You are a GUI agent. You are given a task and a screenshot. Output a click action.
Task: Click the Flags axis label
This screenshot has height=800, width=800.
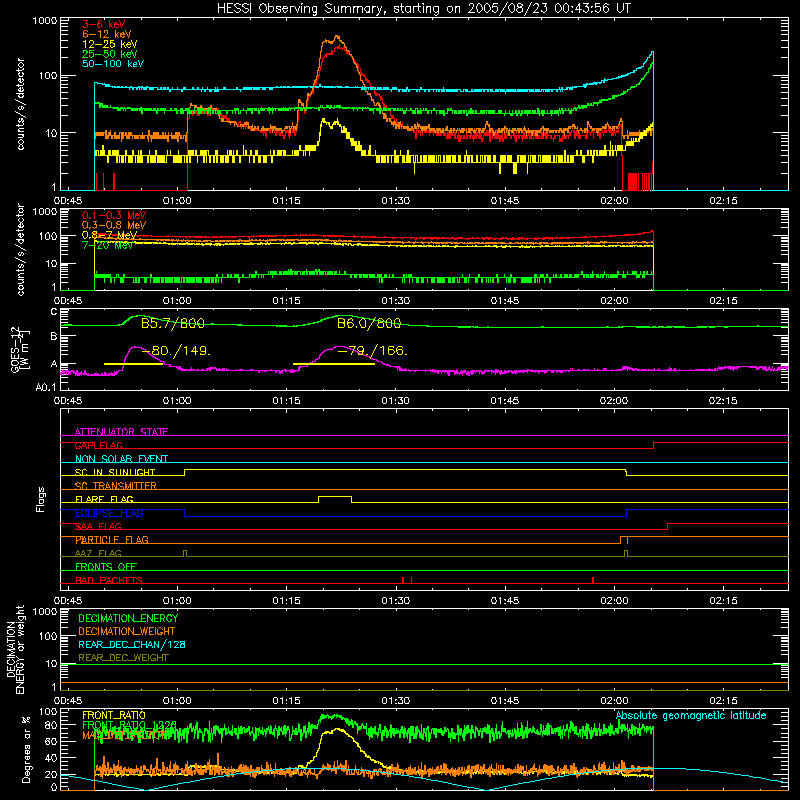[x=41, y=499]
